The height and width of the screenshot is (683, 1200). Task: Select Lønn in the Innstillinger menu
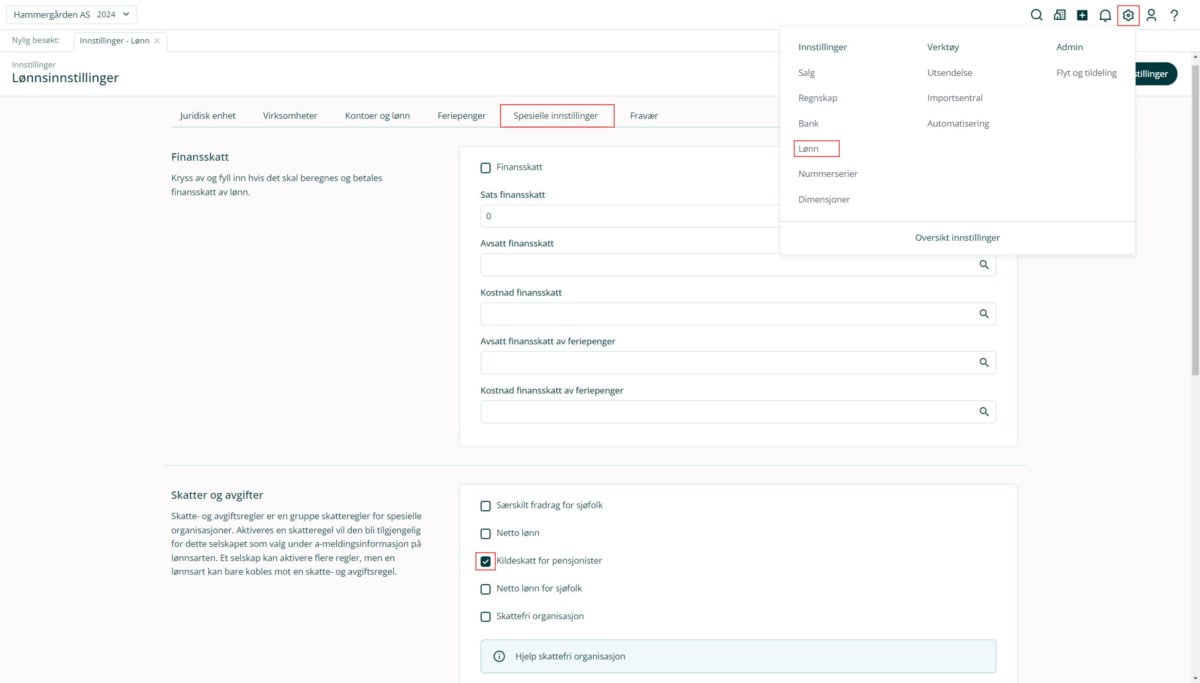[808, 148]
